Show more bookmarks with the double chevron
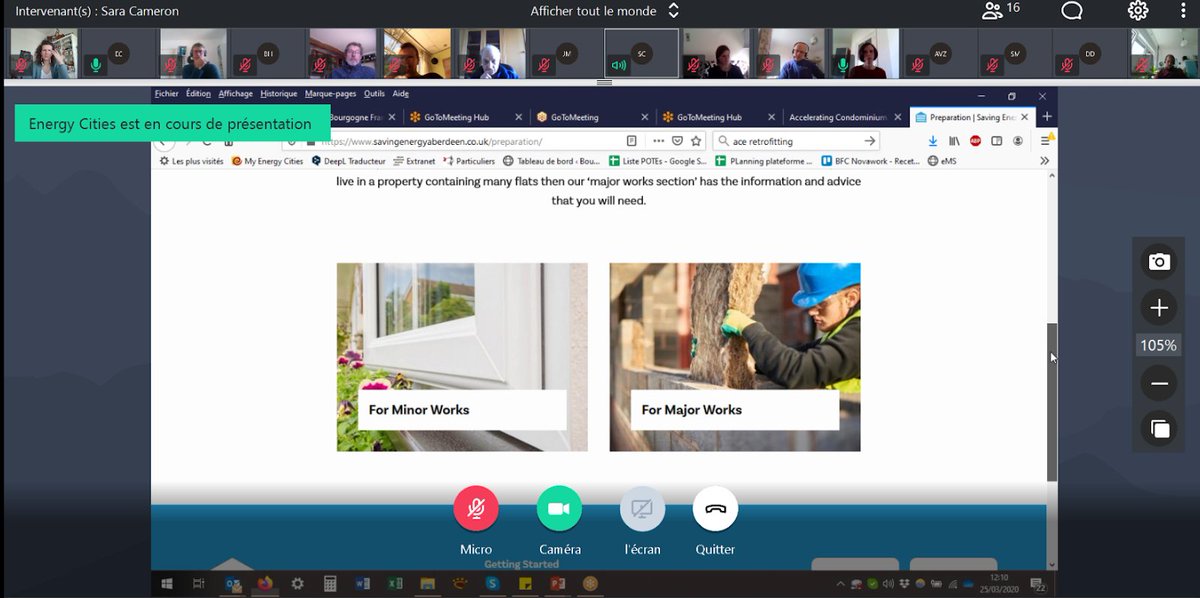 tap(1044, 161)
